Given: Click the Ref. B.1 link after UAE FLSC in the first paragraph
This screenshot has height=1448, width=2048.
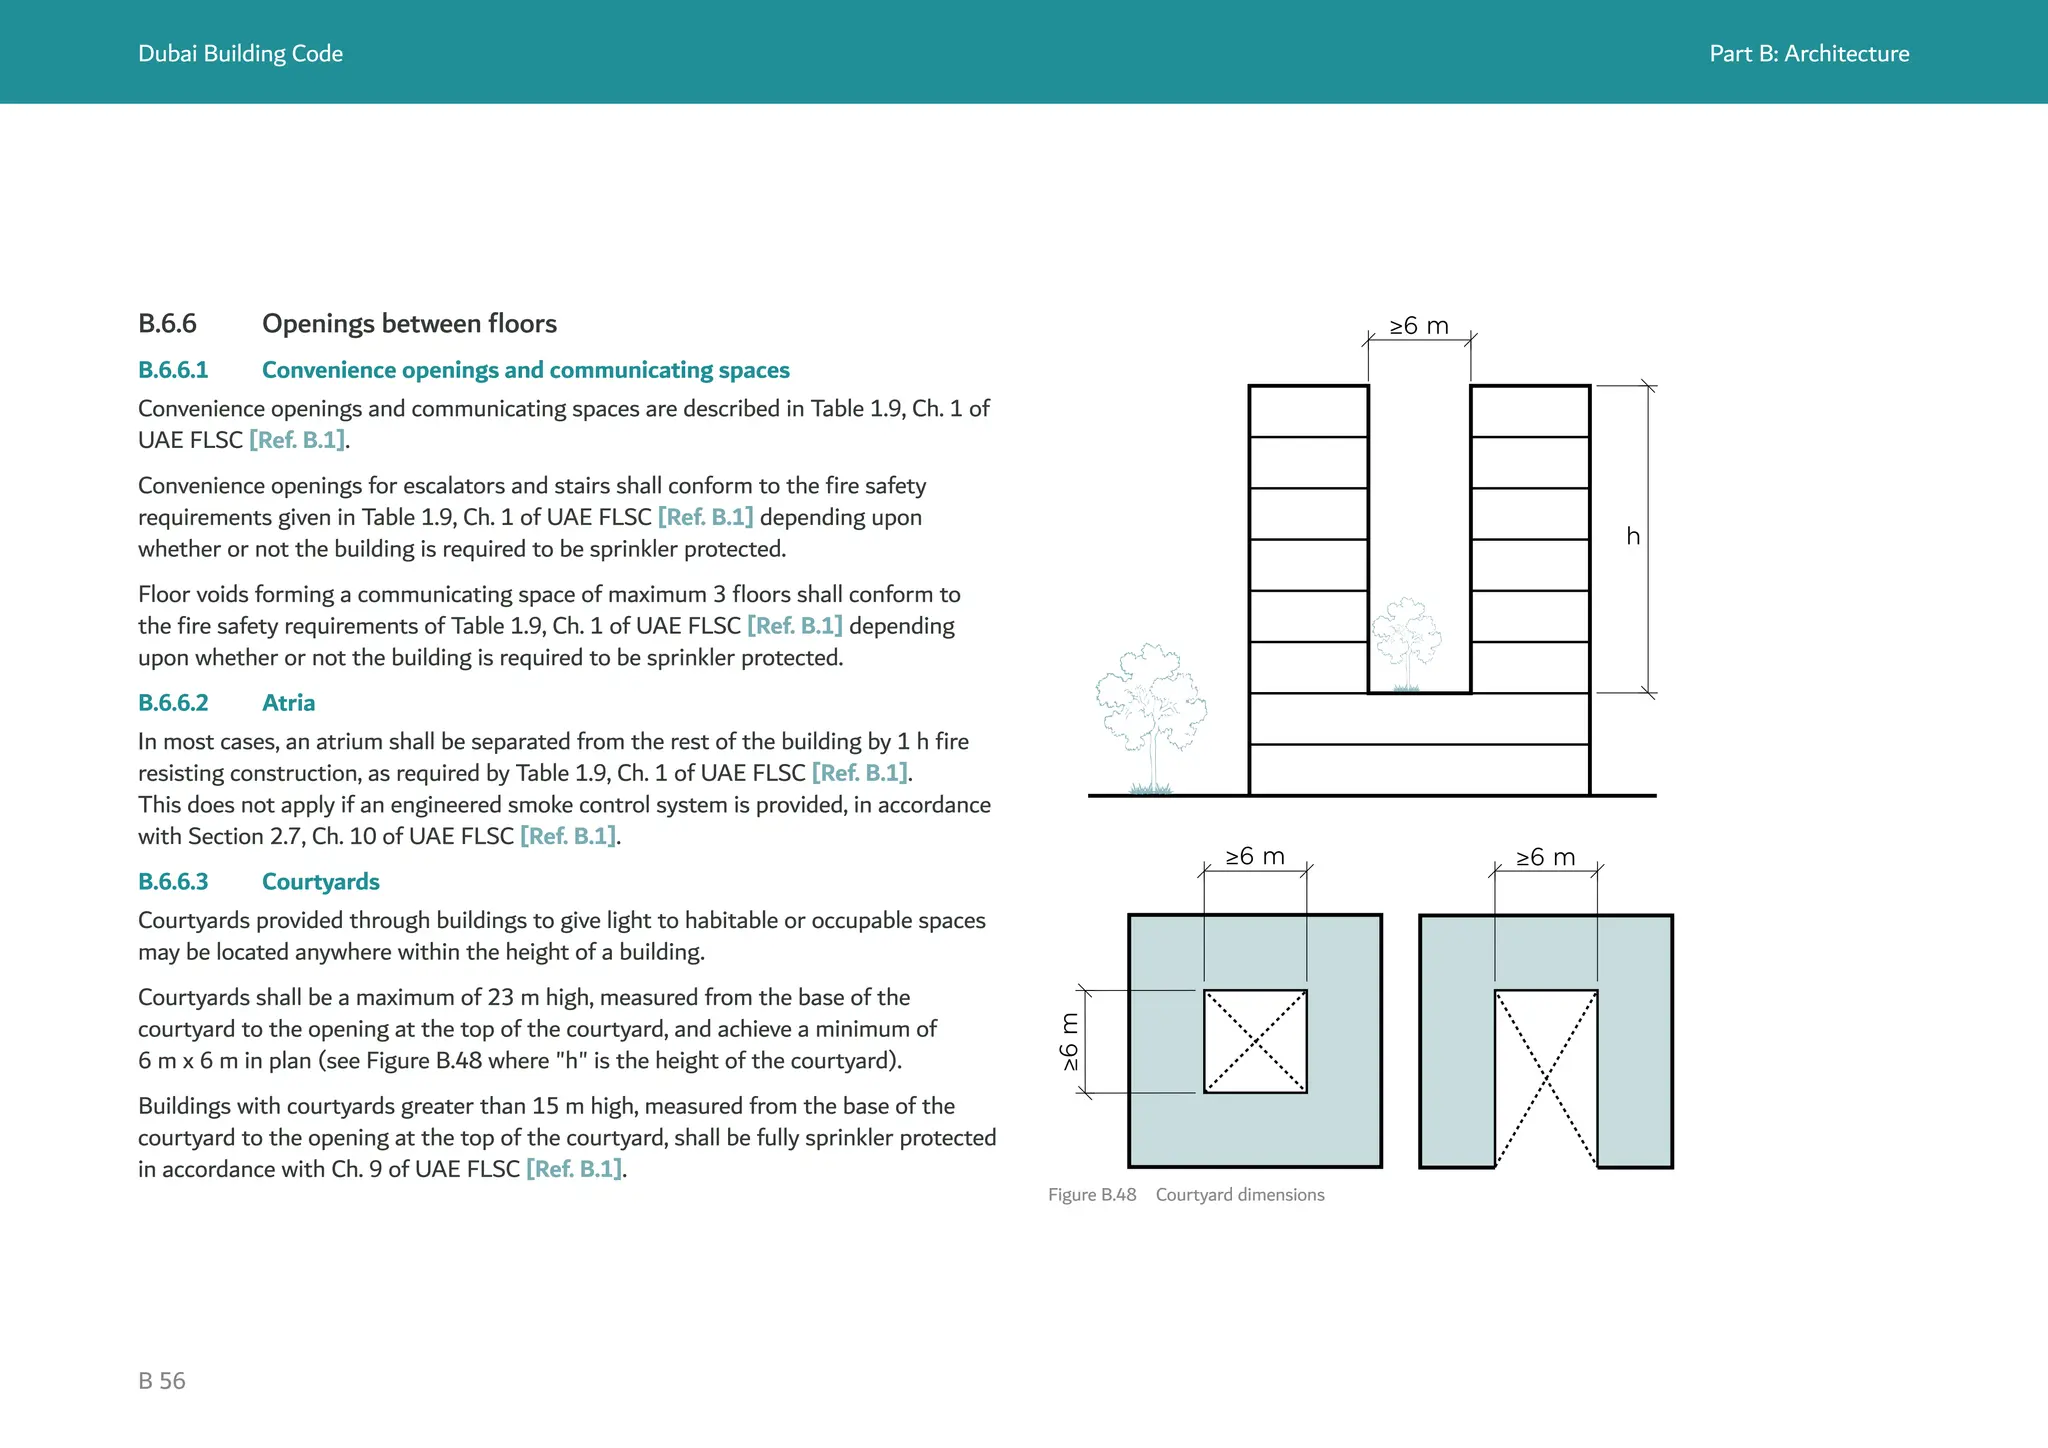Looking at the screenshot, I should pos(297,440).
